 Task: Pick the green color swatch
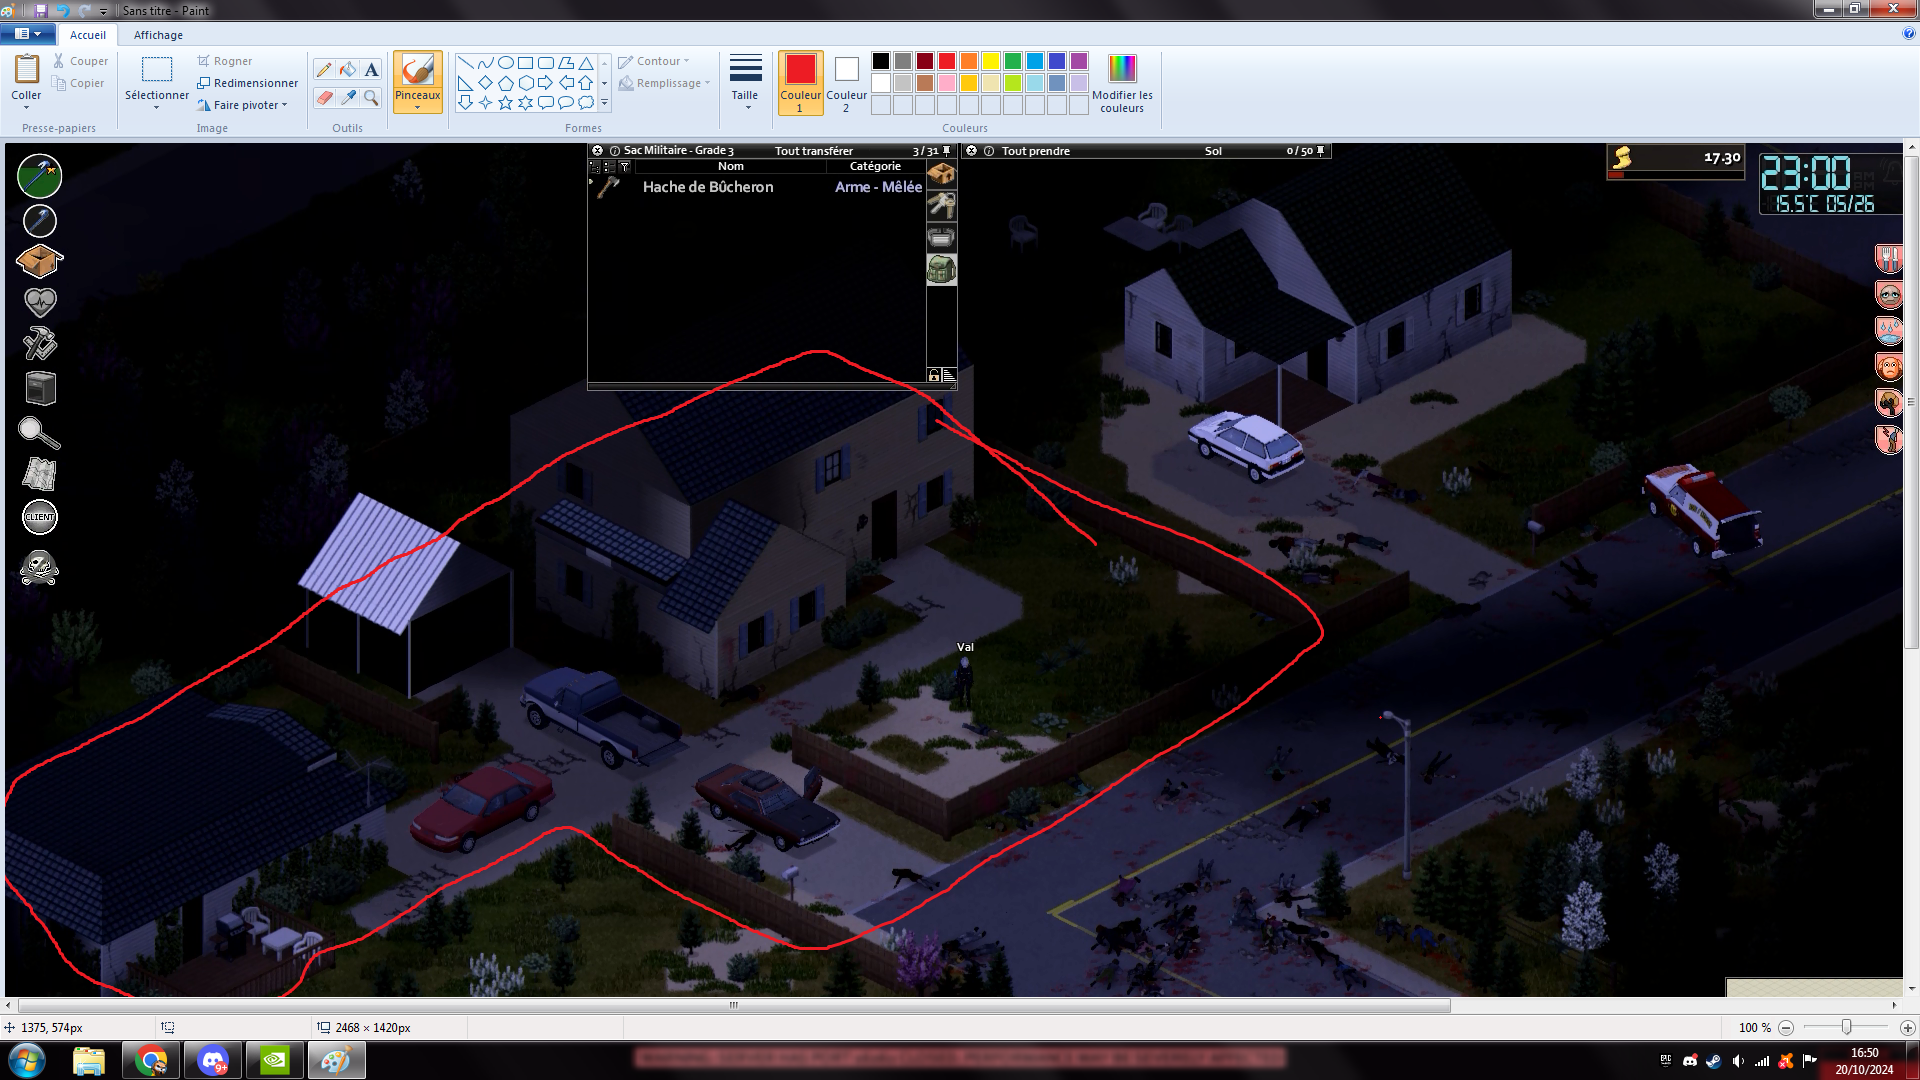1013,61
